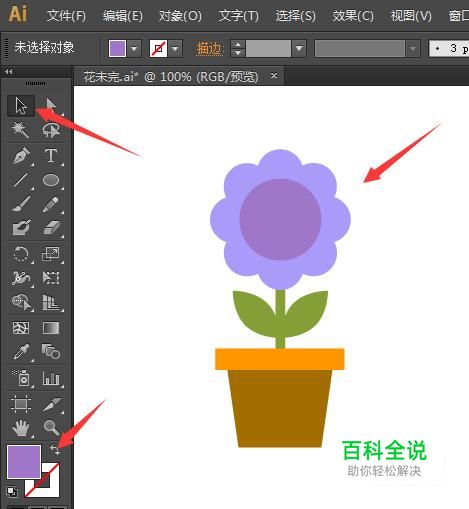Viewport: 469px width, 509px height.
Task: Collapse the tools panel with double arrows
Action: (x=9, y=71)
